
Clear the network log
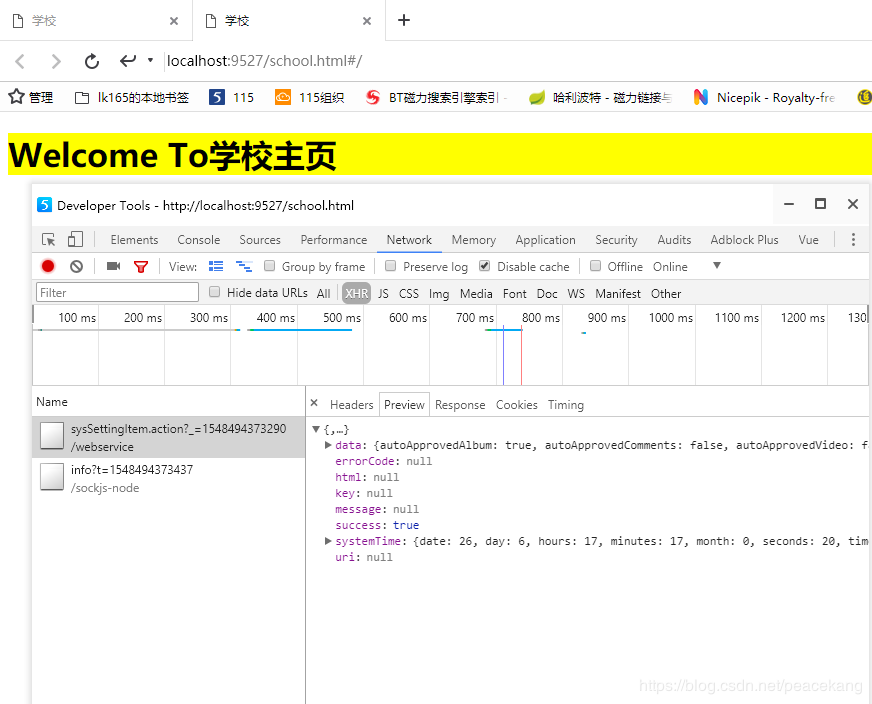(76, 266)
